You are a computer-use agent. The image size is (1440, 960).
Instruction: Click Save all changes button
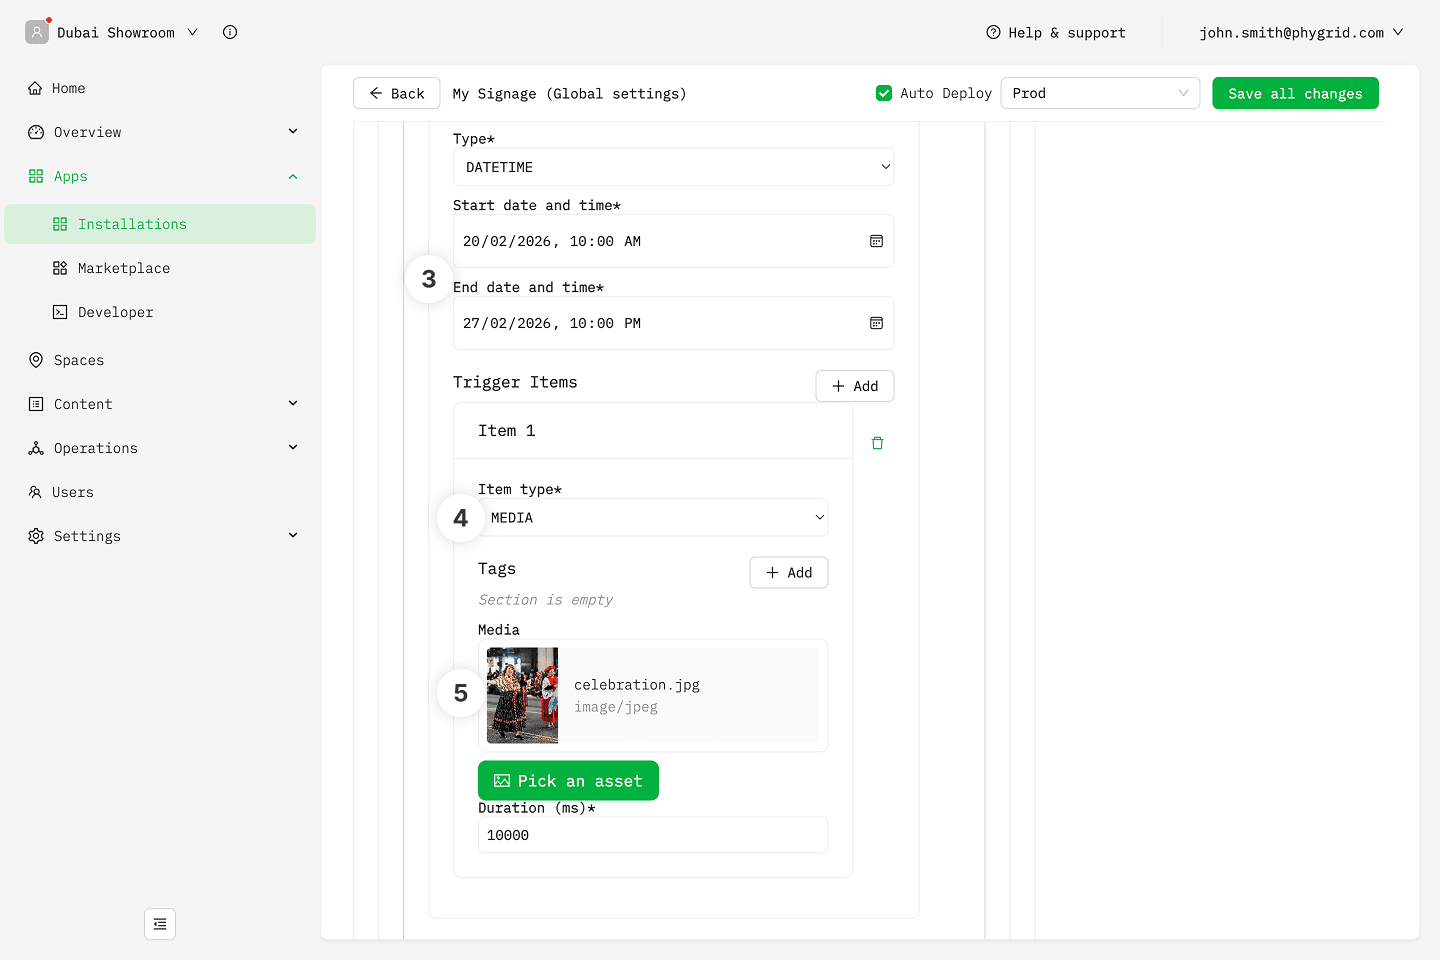1295,93
